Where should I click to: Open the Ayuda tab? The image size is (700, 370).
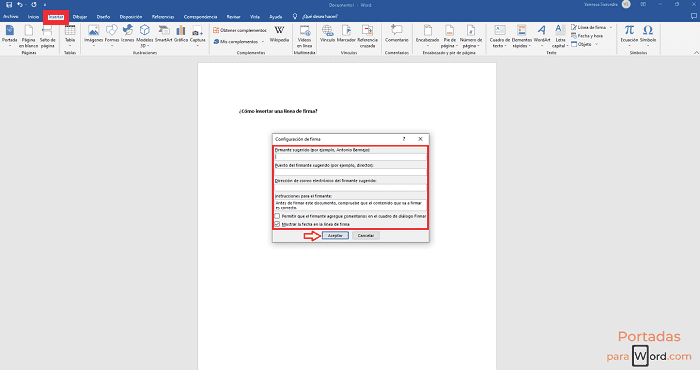click(275, 17)
